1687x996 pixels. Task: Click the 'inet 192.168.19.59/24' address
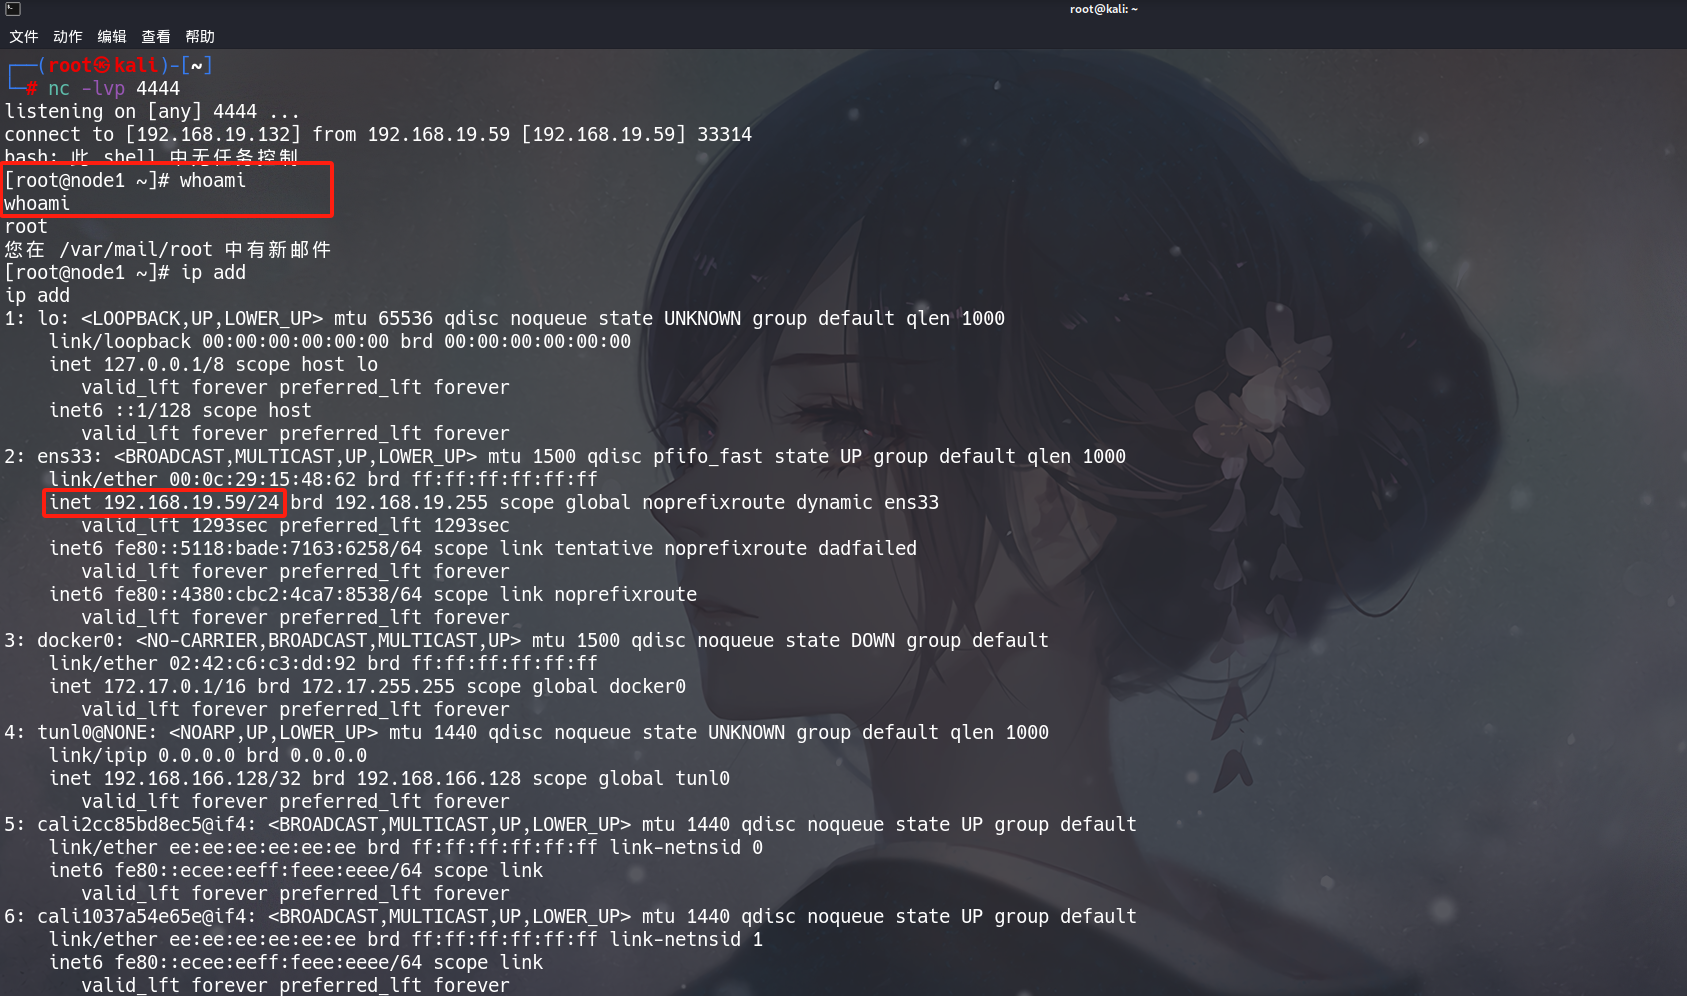click(165, 503)
